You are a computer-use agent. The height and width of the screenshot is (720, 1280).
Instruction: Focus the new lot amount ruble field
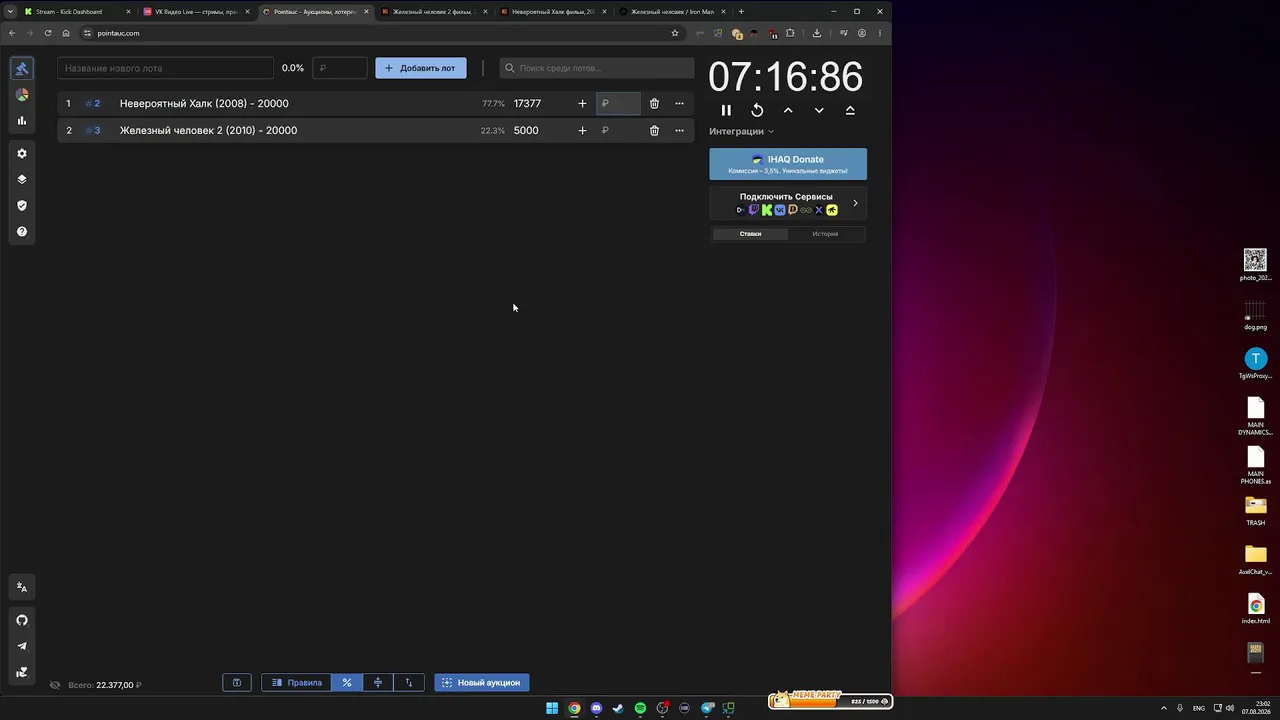coord(340,68)
